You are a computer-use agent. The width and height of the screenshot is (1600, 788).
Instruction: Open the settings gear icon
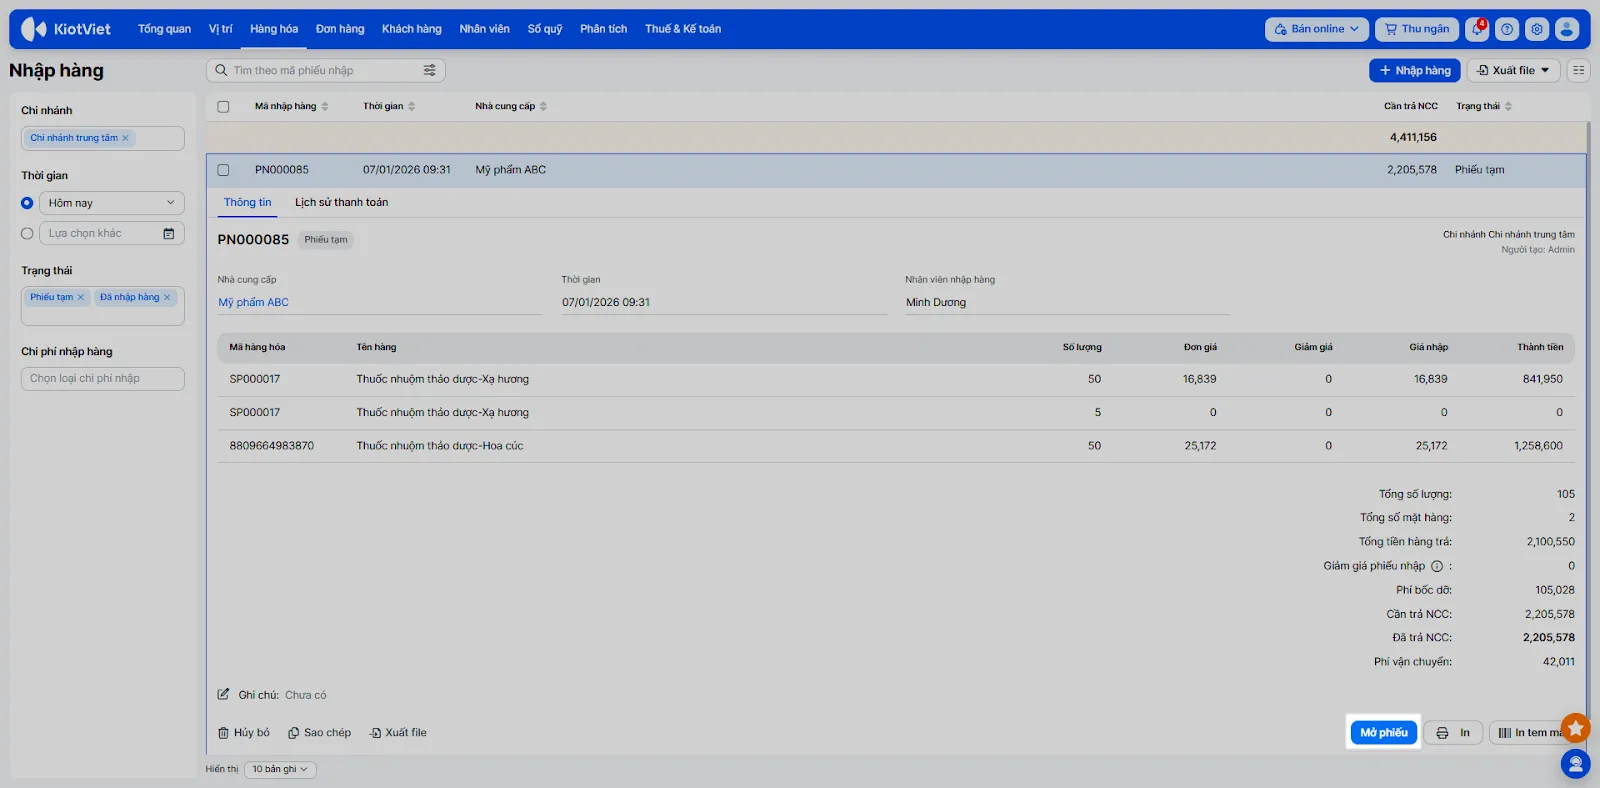[1537, 29]
